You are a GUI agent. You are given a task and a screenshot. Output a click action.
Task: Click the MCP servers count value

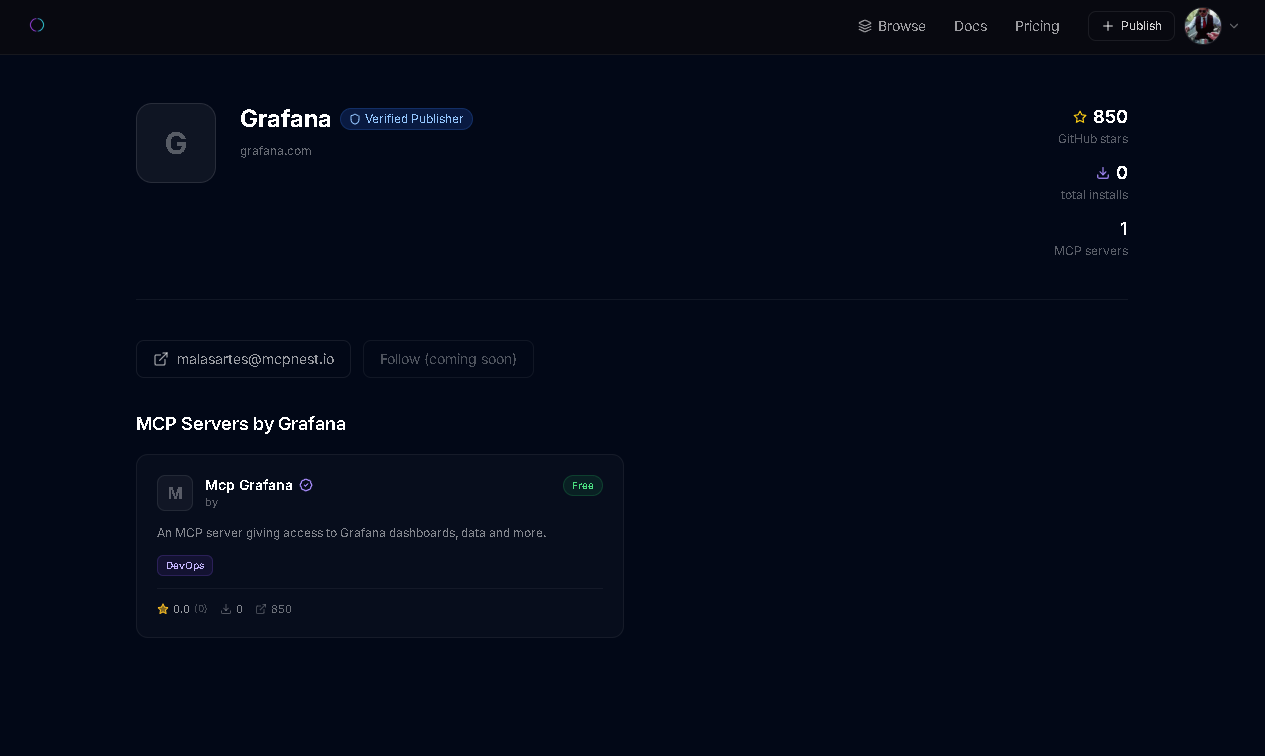pyautogui.click(x=1123, y=229)
